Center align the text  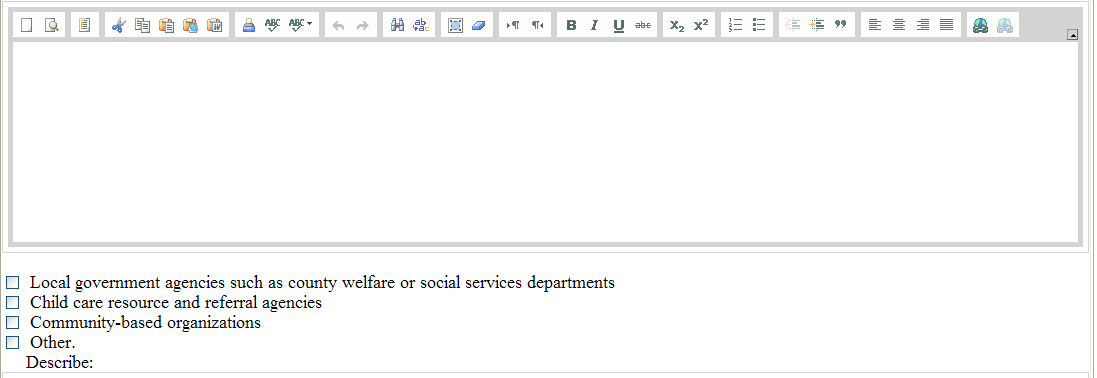(x=898, y=25)
